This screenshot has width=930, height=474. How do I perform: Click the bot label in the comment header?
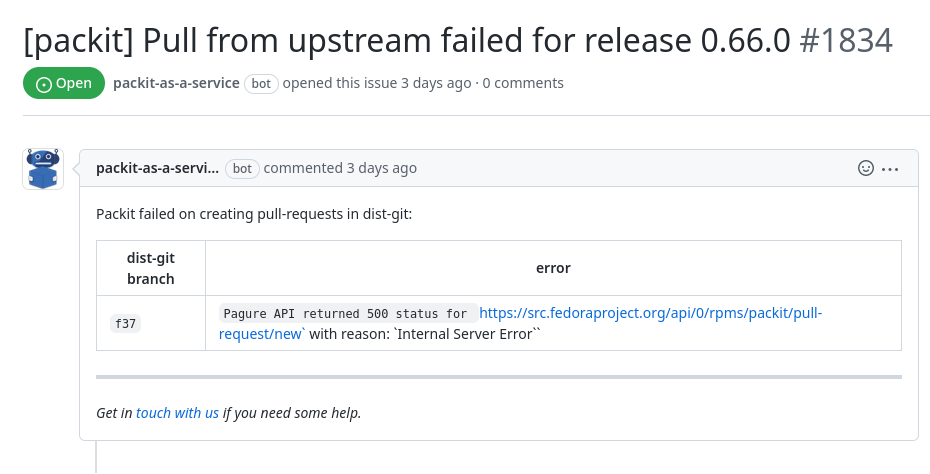point(242,168)
